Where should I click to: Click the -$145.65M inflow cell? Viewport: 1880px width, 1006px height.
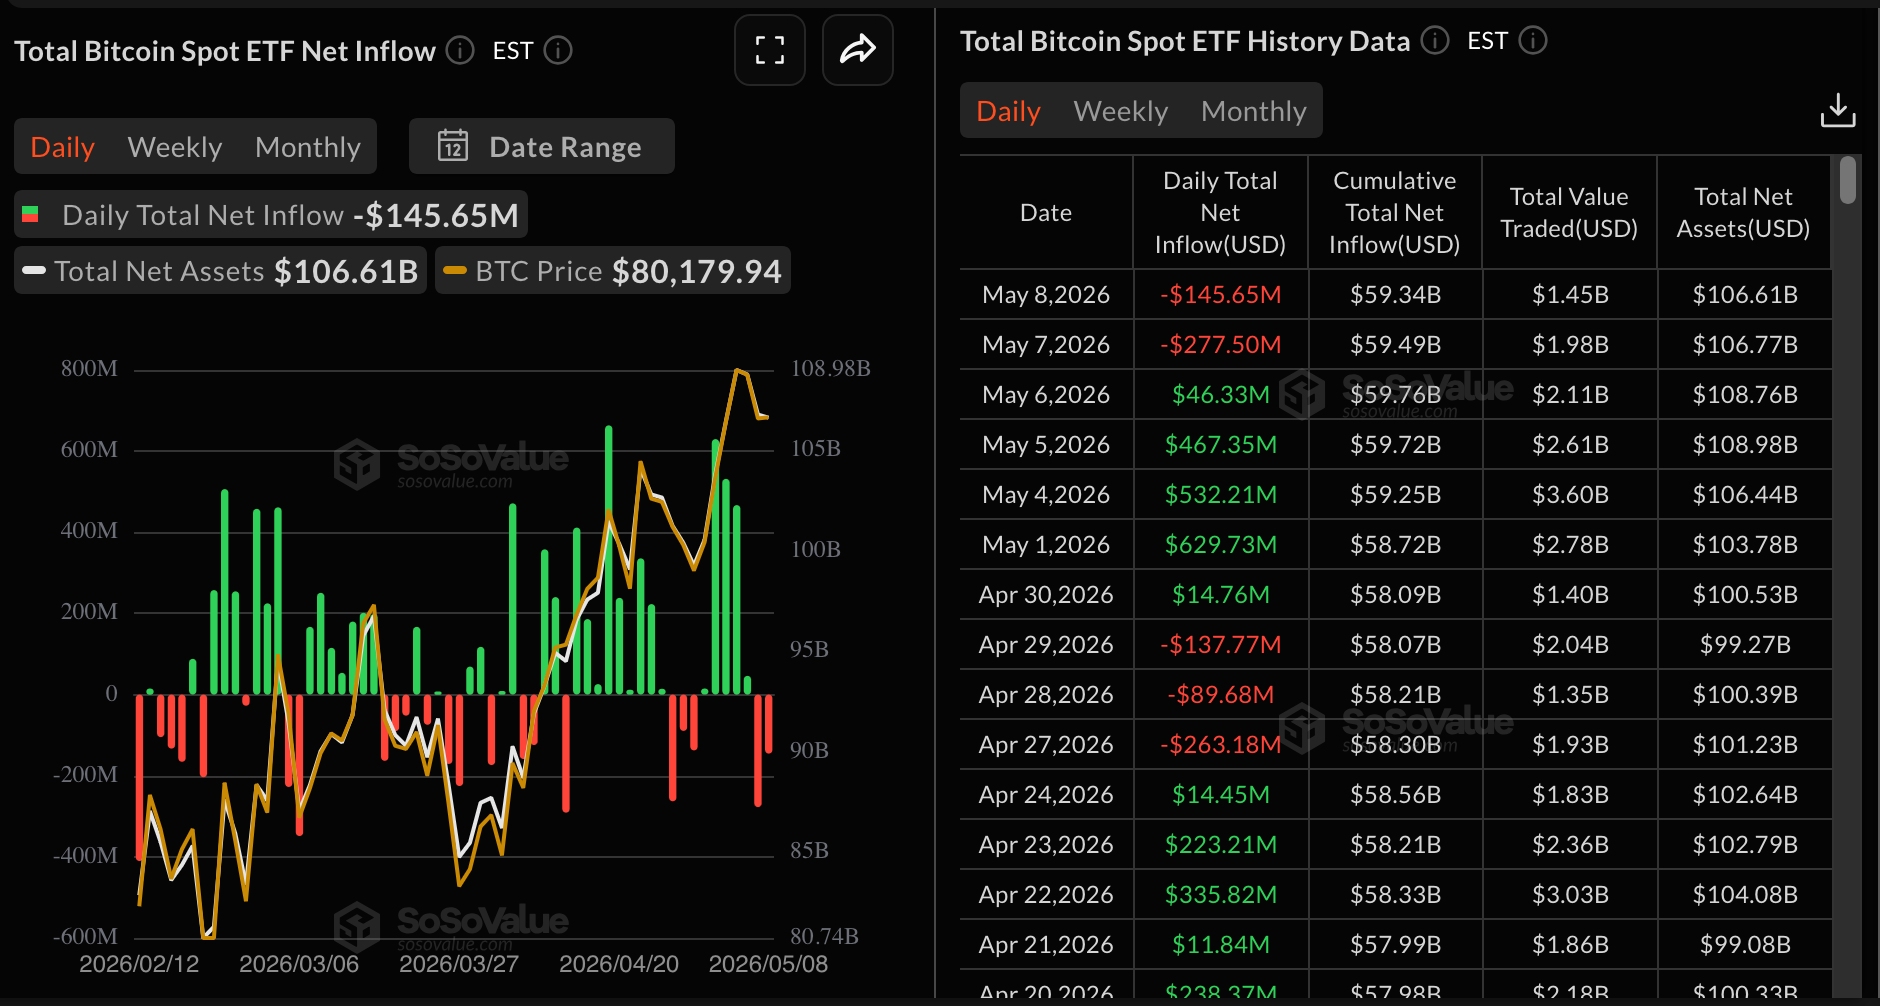pyautogui.click(x=1220, y=294)
